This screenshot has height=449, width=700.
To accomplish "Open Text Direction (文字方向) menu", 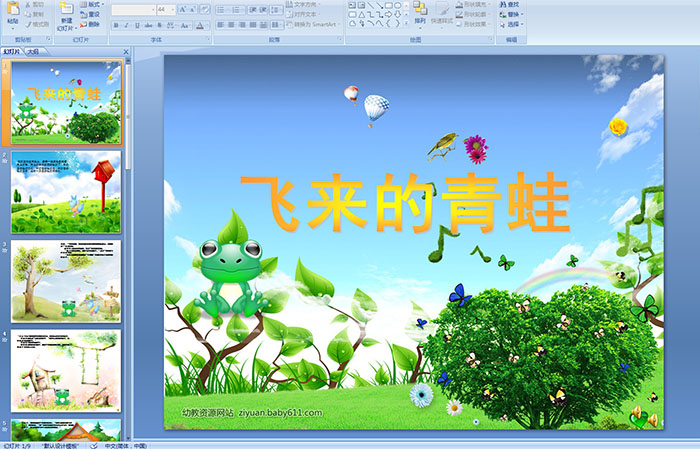I will tap(303, 4).
